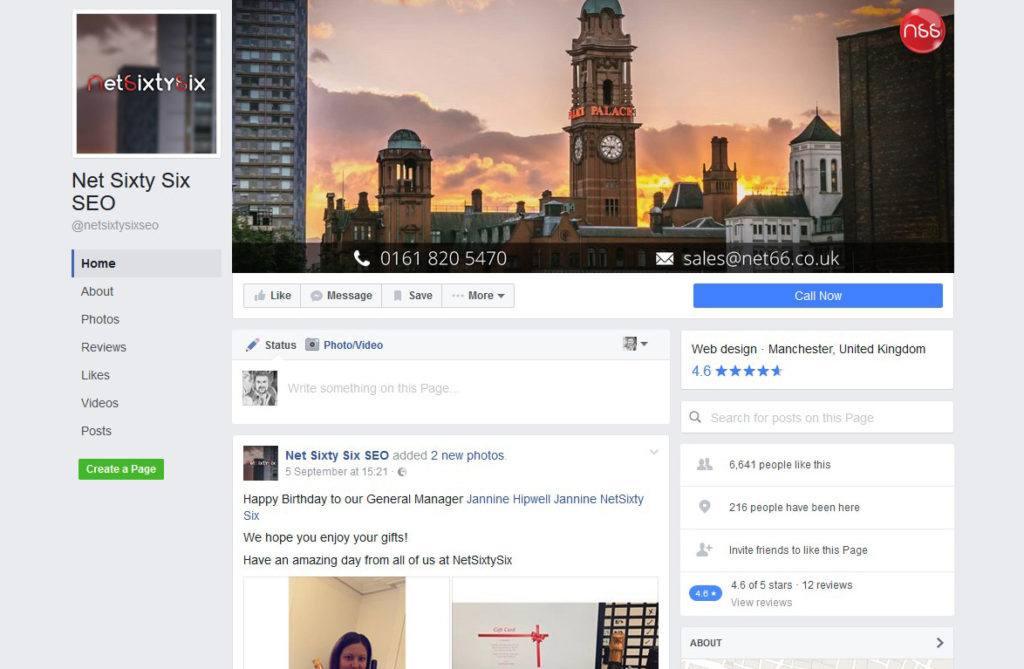The height and width of the screenshot is (669, 1024).
Task: Select Home in the left sidebar
Action: [x=147, y=263]
